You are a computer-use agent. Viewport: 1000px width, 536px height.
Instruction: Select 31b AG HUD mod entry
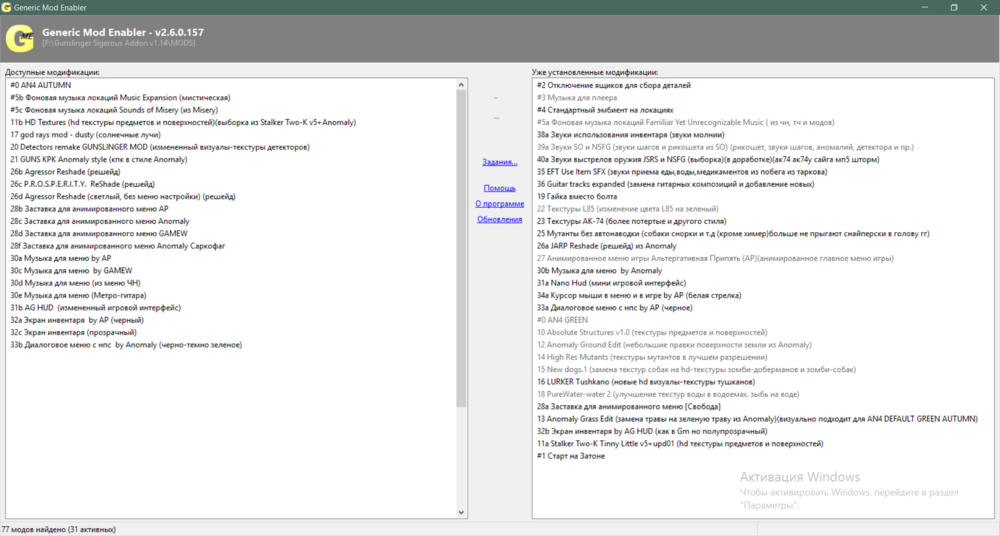95,308
